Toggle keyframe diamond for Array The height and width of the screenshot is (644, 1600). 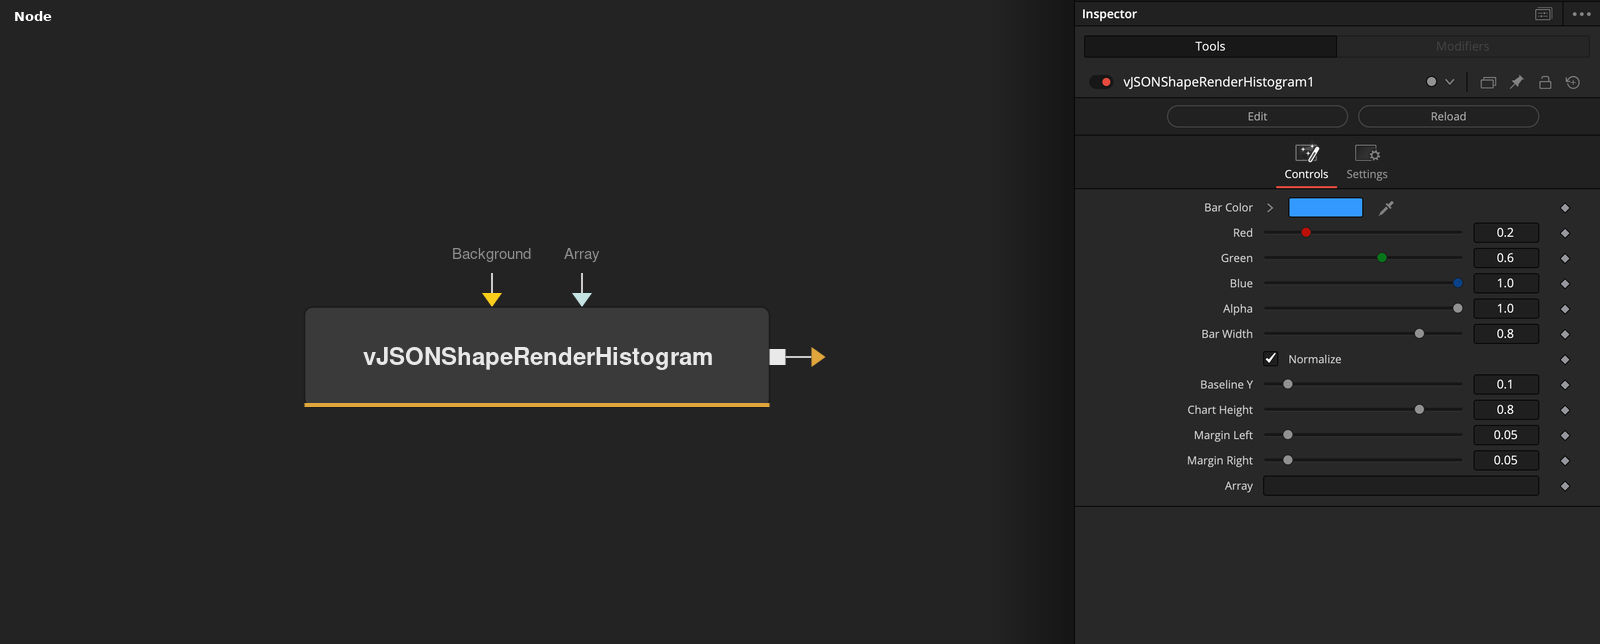click(x=1565, y=486)
